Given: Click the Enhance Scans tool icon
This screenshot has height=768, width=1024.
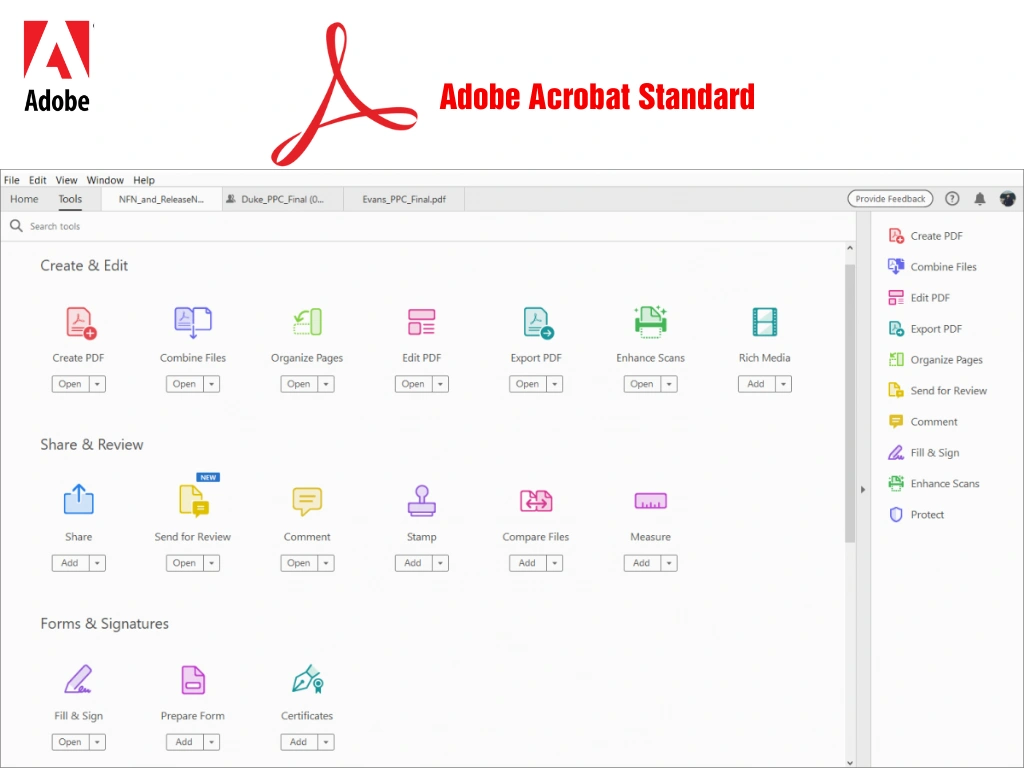Looking at the screenshot, I should 650,324.
